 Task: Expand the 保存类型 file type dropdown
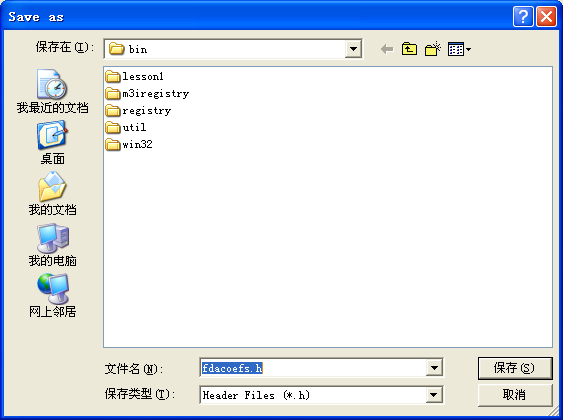tap(434, 395)
